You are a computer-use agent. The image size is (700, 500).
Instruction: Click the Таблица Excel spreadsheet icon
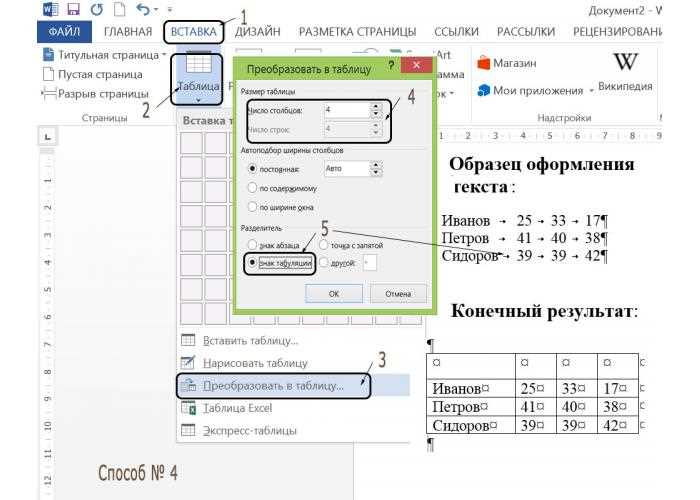click(188, 408)
